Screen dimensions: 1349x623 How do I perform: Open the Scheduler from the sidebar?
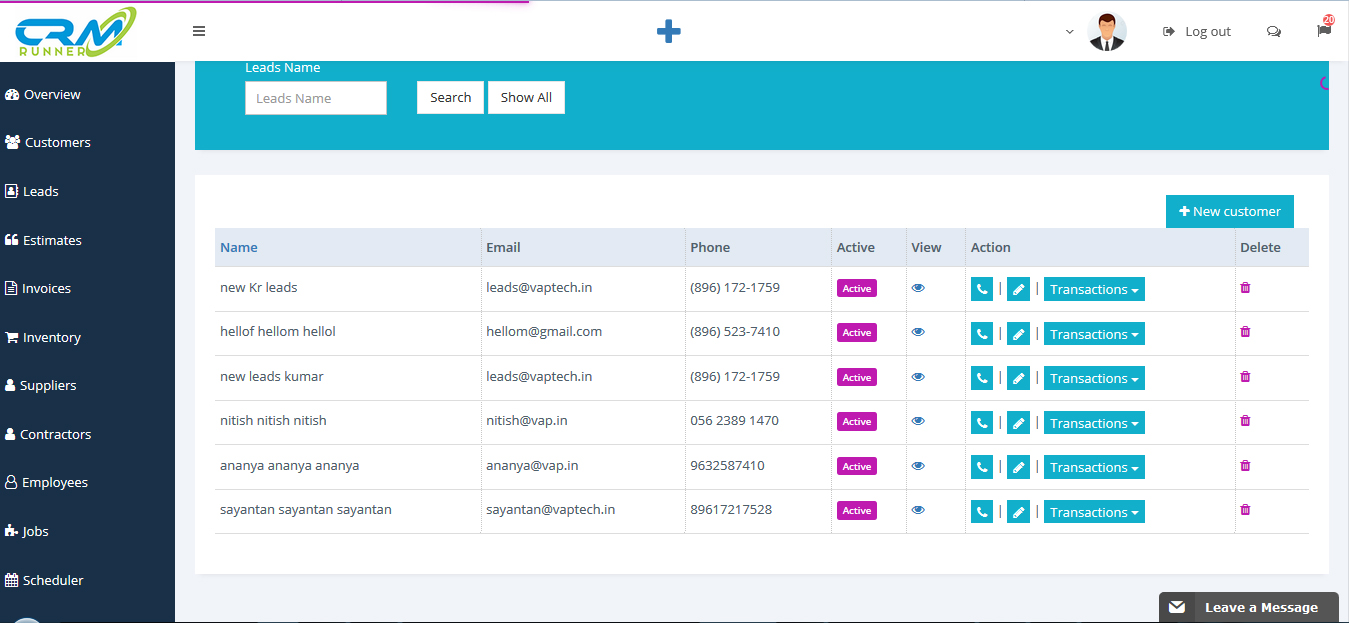(x=51, y=580)
